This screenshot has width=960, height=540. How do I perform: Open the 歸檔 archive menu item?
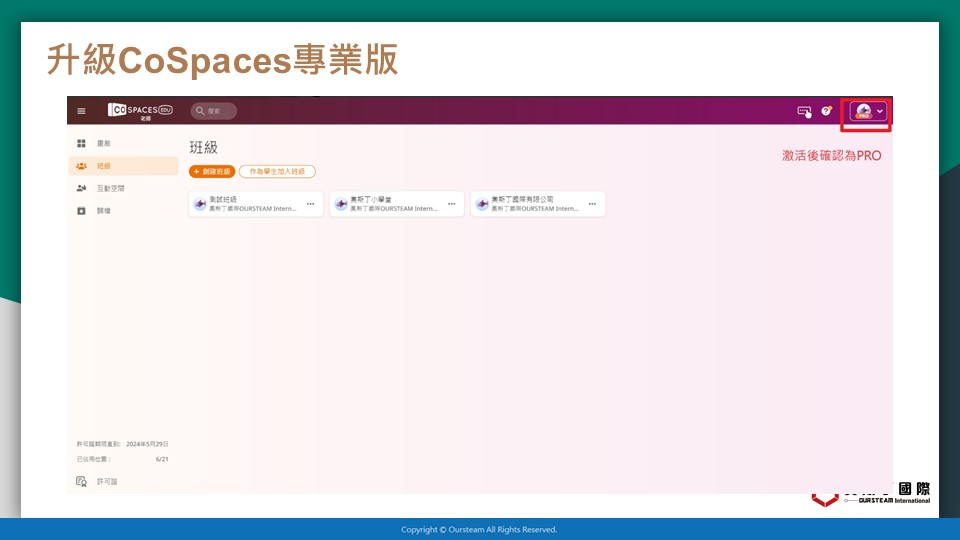point(123,211)
